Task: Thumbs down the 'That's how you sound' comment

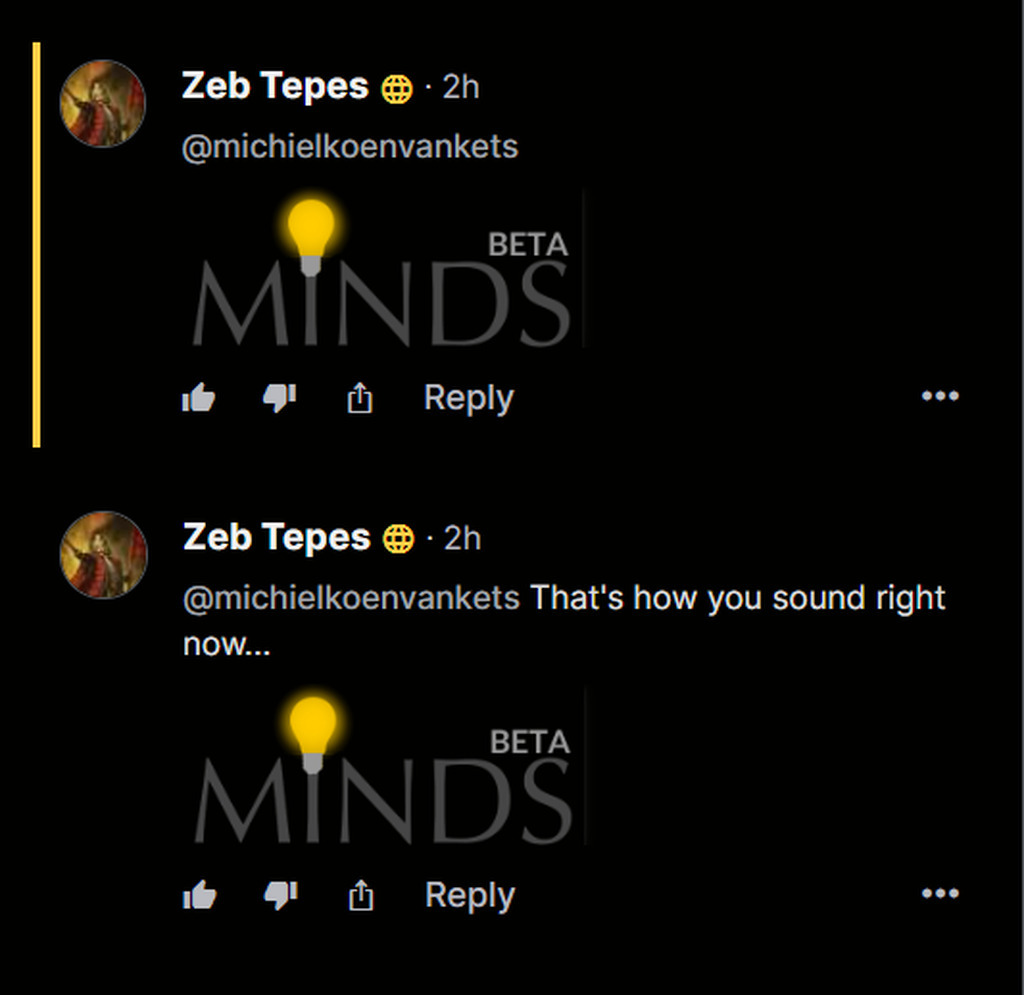Action: (x=280, y=895)
